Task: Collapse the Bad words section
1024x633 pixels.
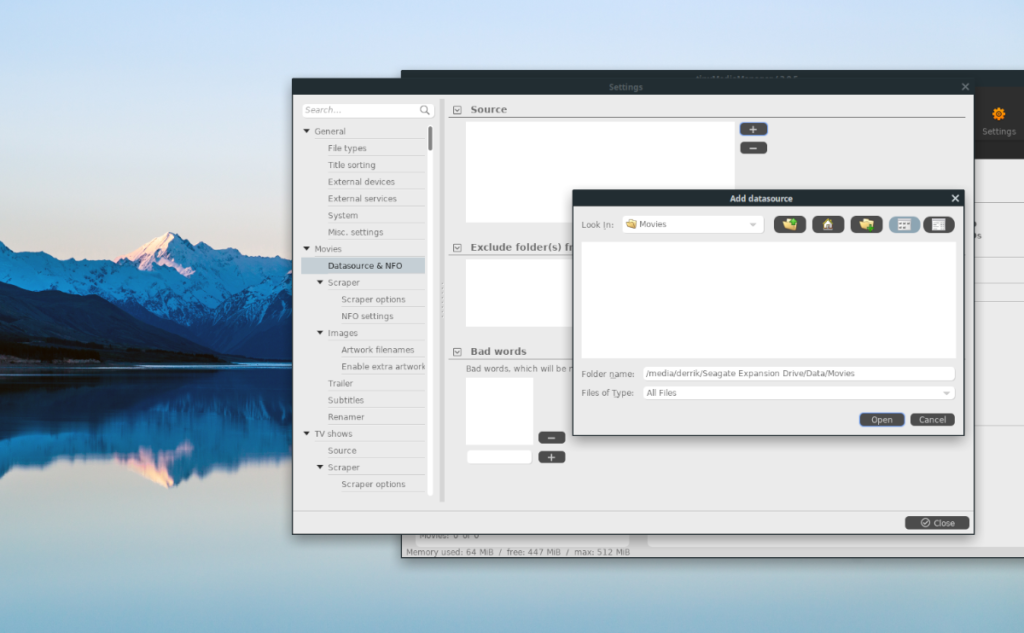Action: (x=456, y=351)
